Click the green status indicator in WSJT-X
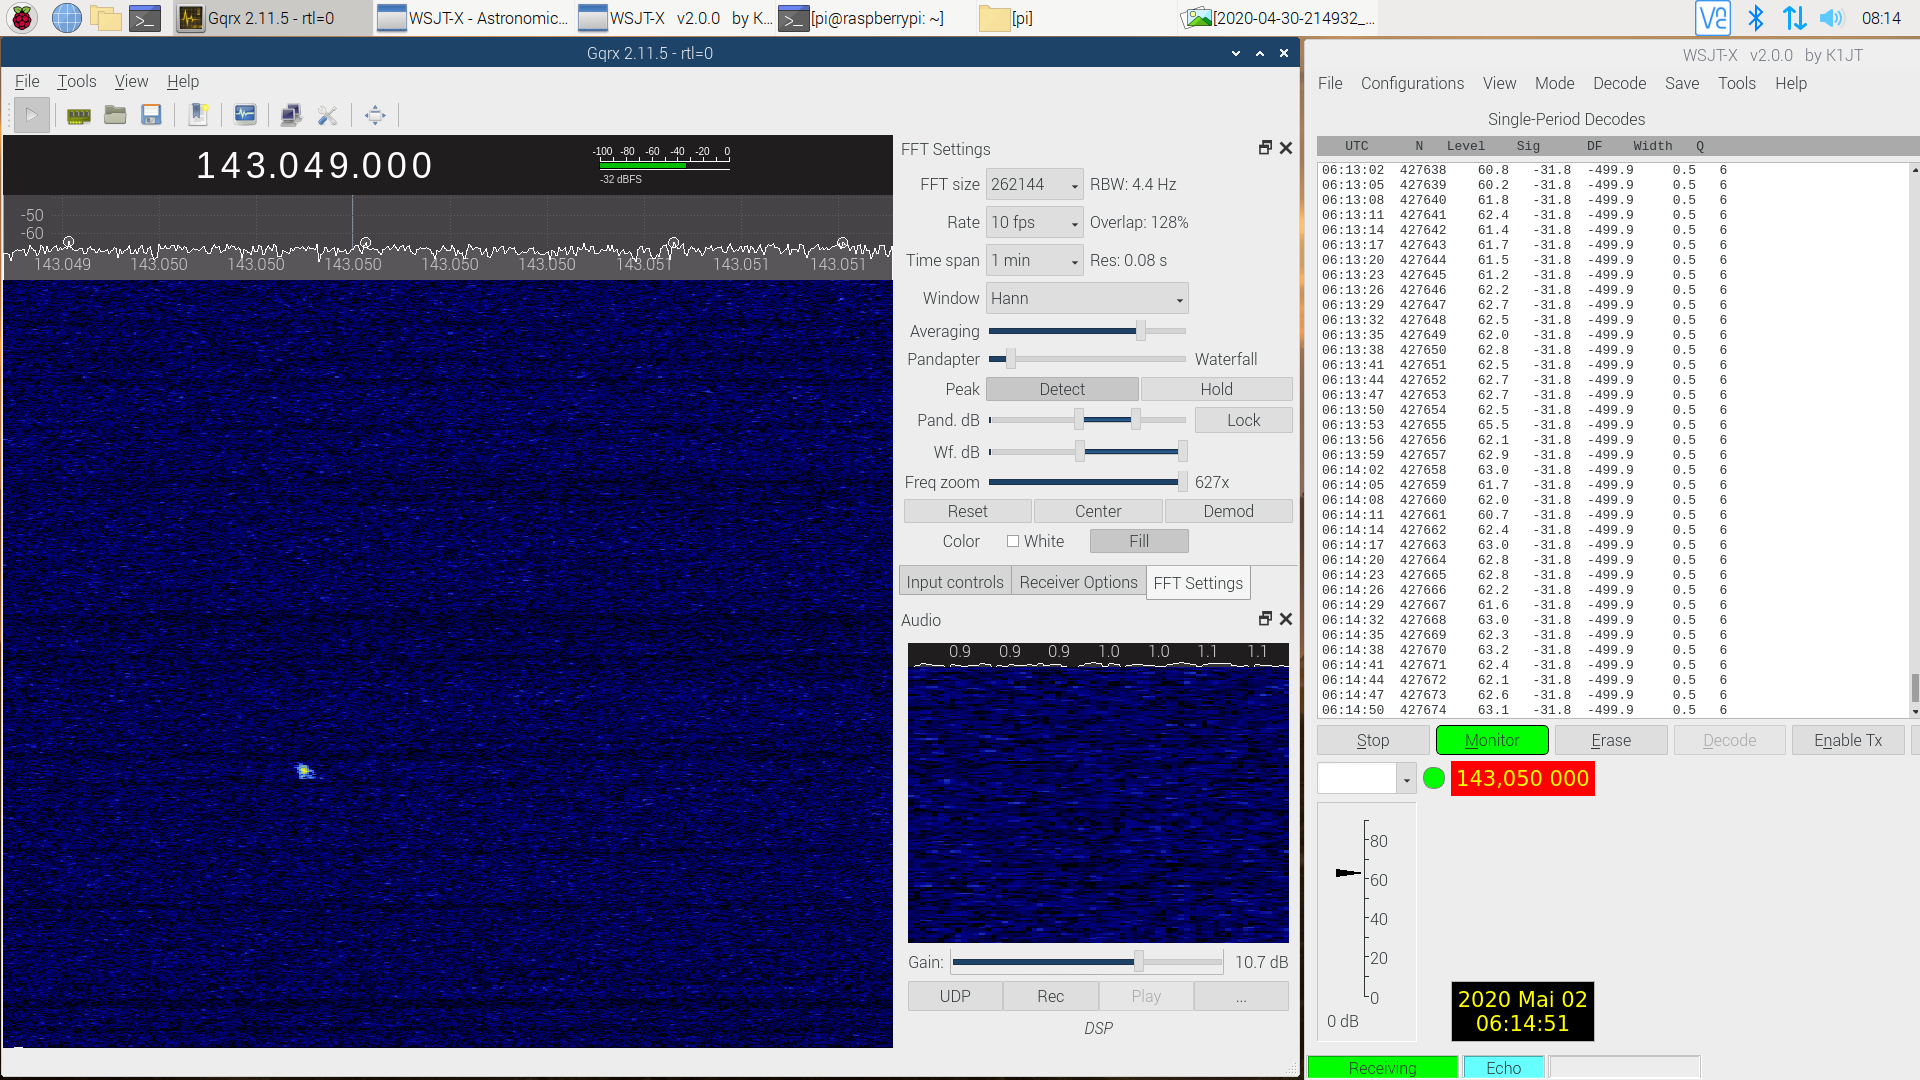1920x1080 pixels. [x=1434, y=778]
